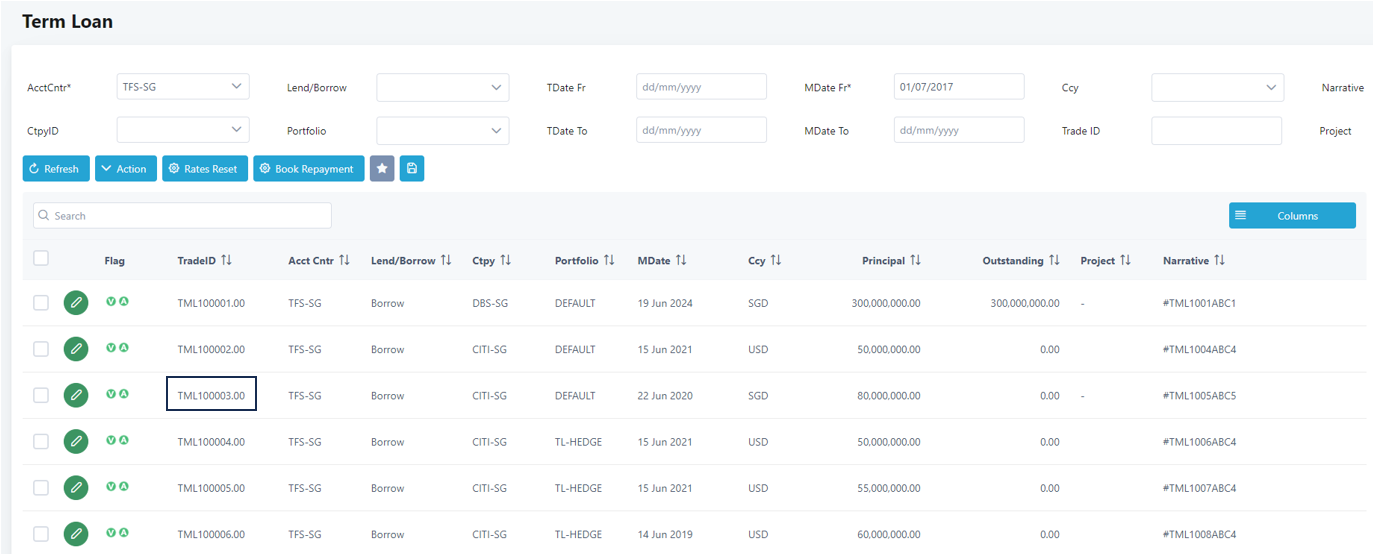The width and height of the screenshot is (1373, 554).
Task: Select checkbox for trade TML100005.00
Action: click(x=41, y=488)
